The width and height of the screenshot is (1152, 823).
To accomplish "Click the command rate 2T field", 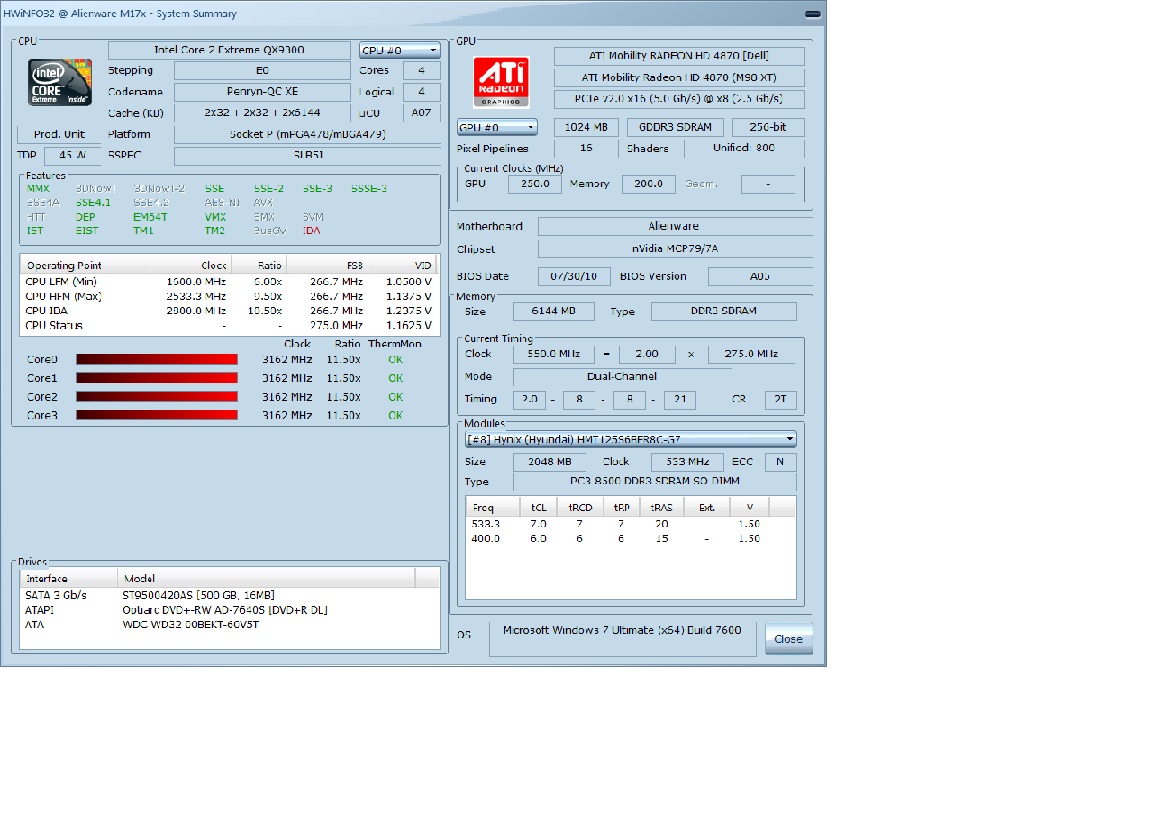I will pyautogui.click(x=780, y=399).
